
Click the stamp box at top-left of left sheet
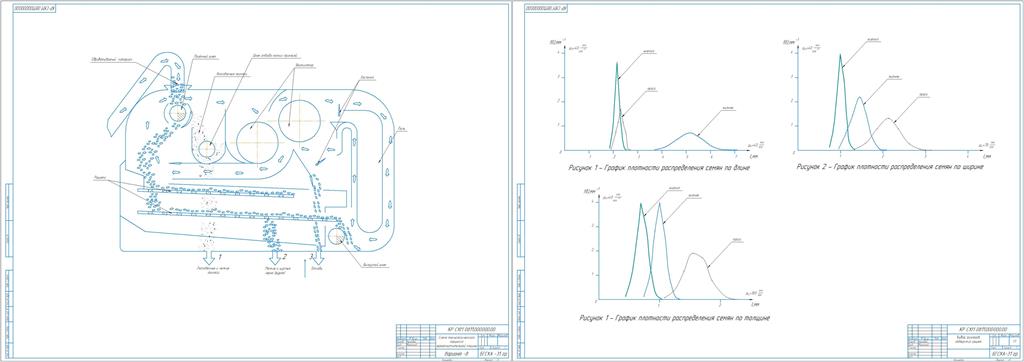coord(35,8)
